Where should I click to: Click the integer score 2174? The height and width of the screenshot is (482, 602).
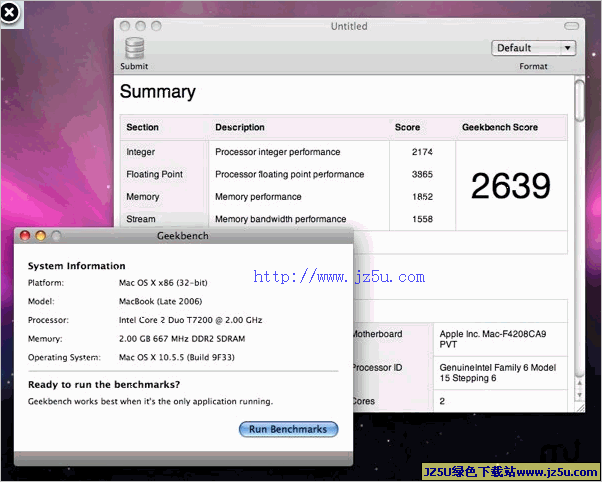click(422, 152)
